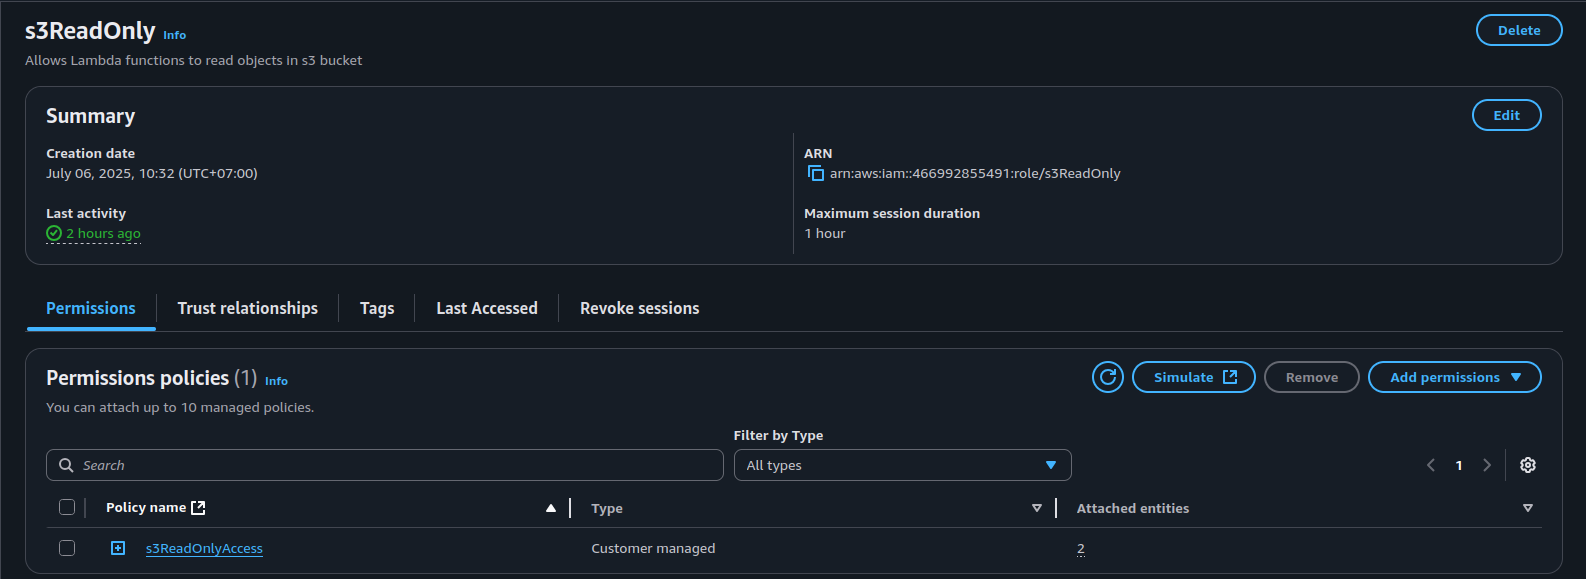This screenshot has height=579, width=1586.
Task: Click the policy Search input field
Action: pos(385,465)
